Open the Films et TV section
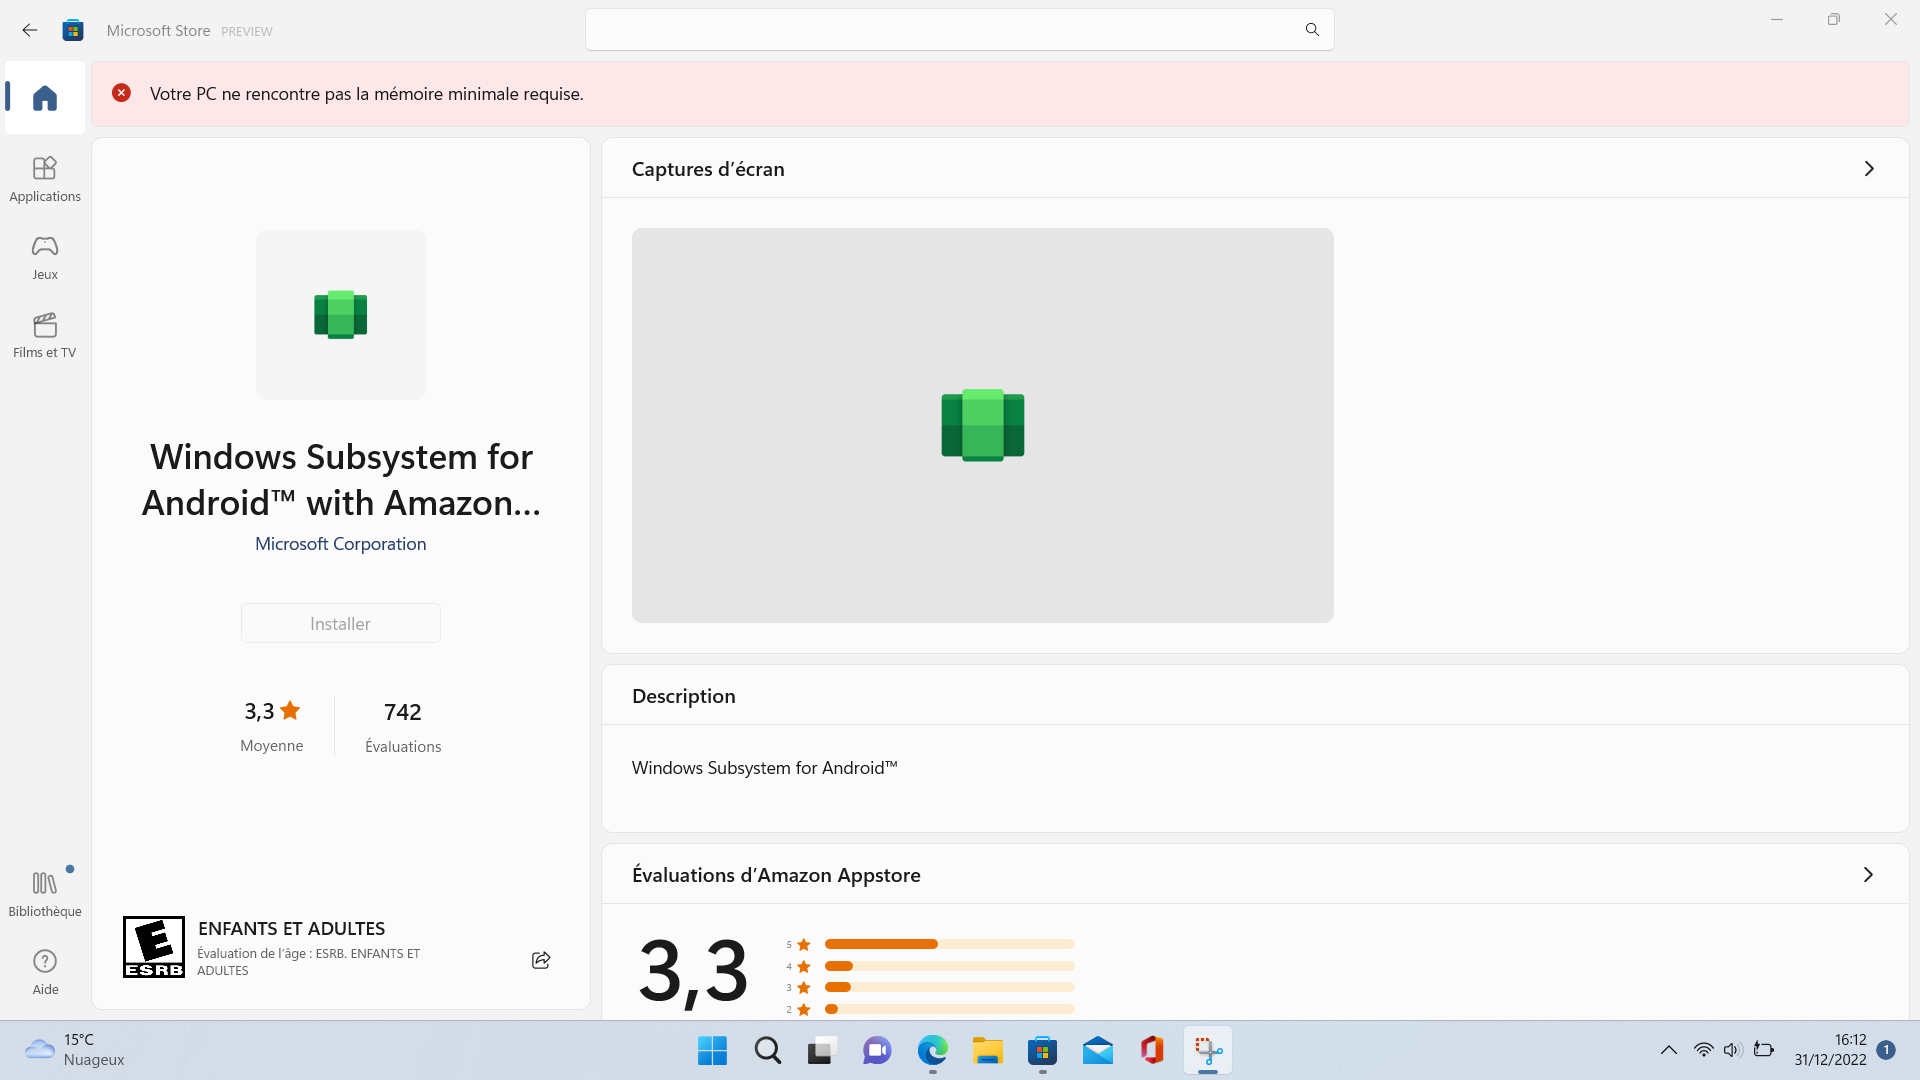 [x=45, y=336]
